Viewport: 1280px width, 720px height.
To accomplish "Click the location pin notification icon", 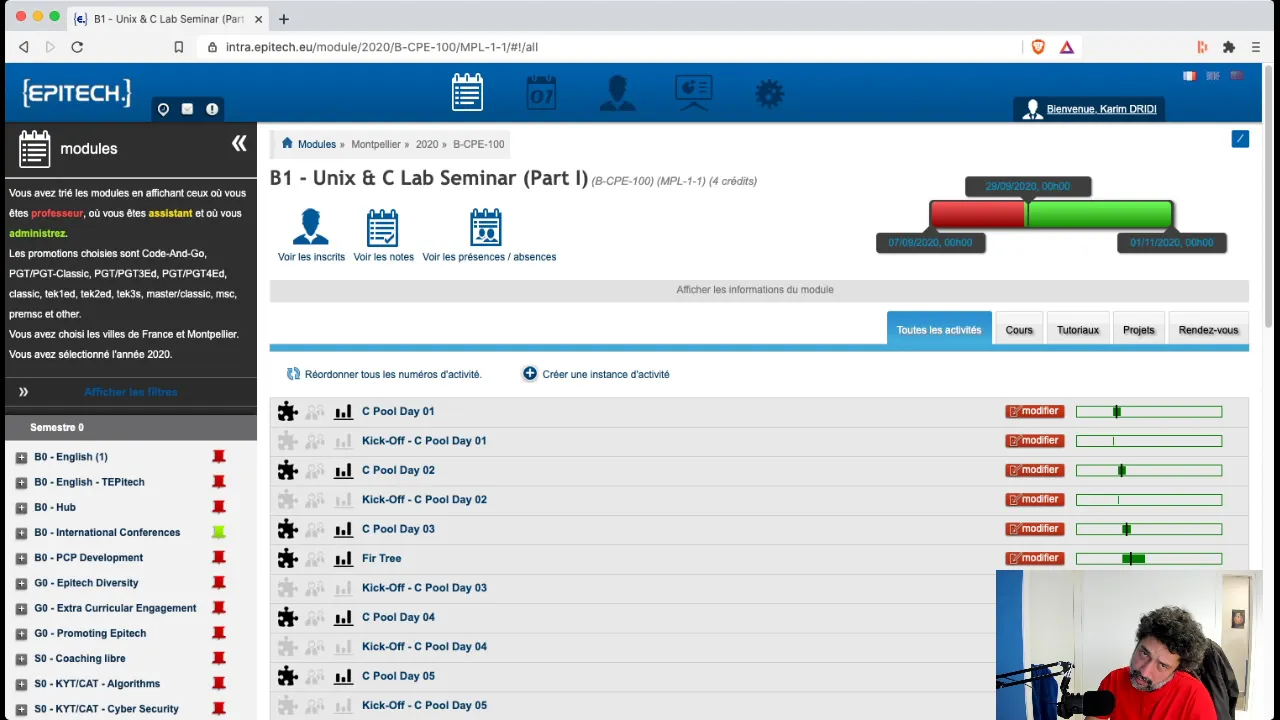I will (163, 109).
